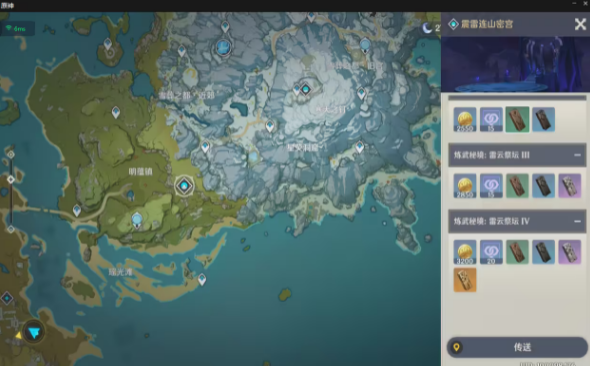Click the highlighted green reward item in top row
This screenshot has height=366, width=590.
[517, 119]
